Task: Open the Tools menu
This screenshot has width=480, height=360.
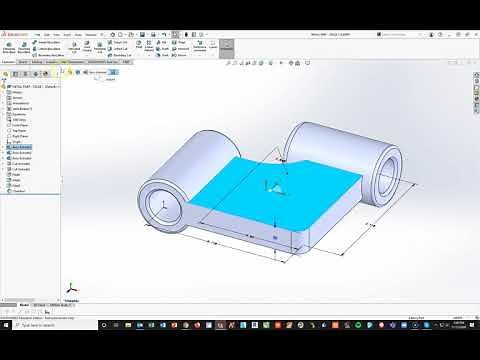Action: coord(78,35)
